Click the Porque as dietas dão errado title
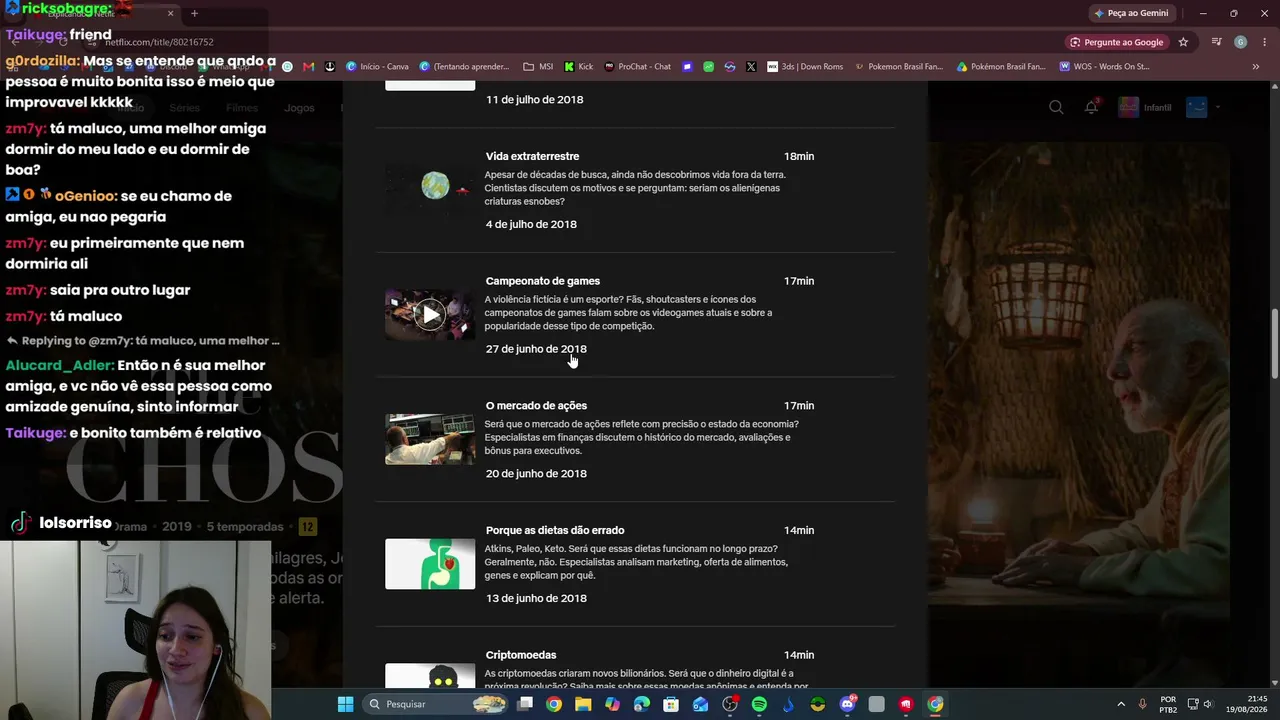This screenshot has height=720, width=1280. tap(555, 530)
